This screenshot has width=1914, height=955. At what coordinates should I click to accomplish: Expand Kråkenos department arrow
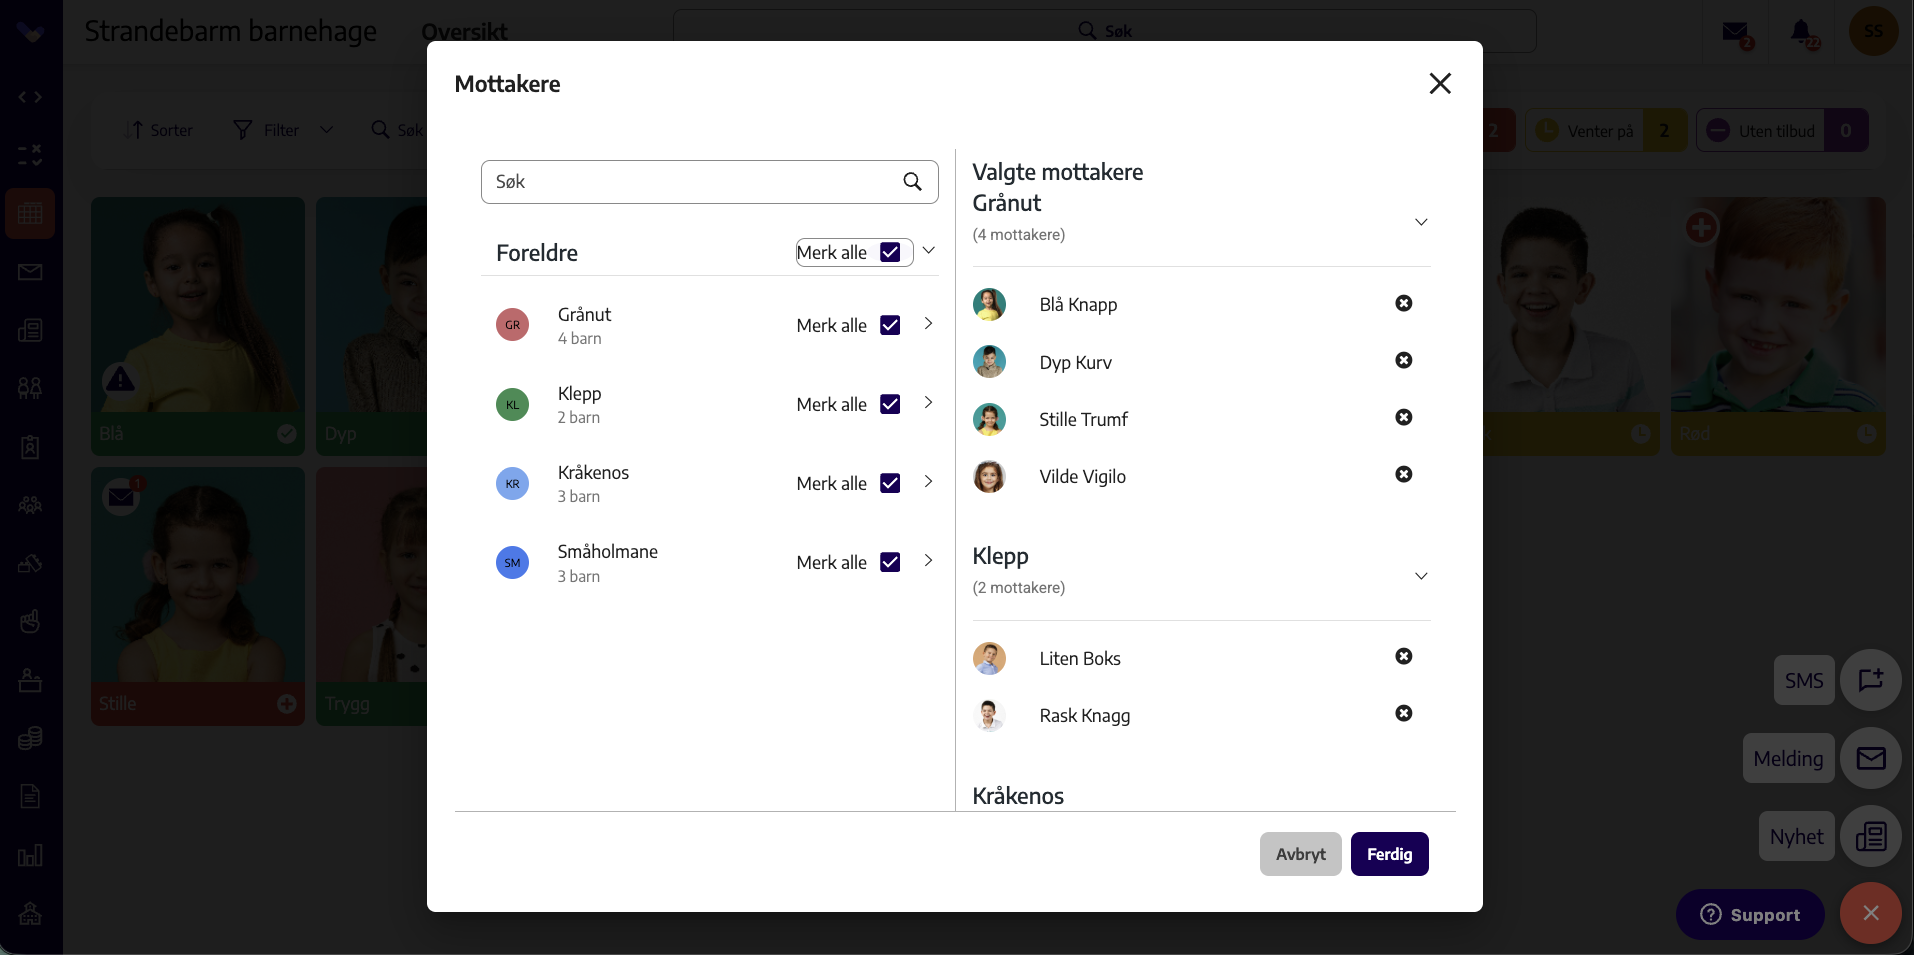tap(928, 481)
